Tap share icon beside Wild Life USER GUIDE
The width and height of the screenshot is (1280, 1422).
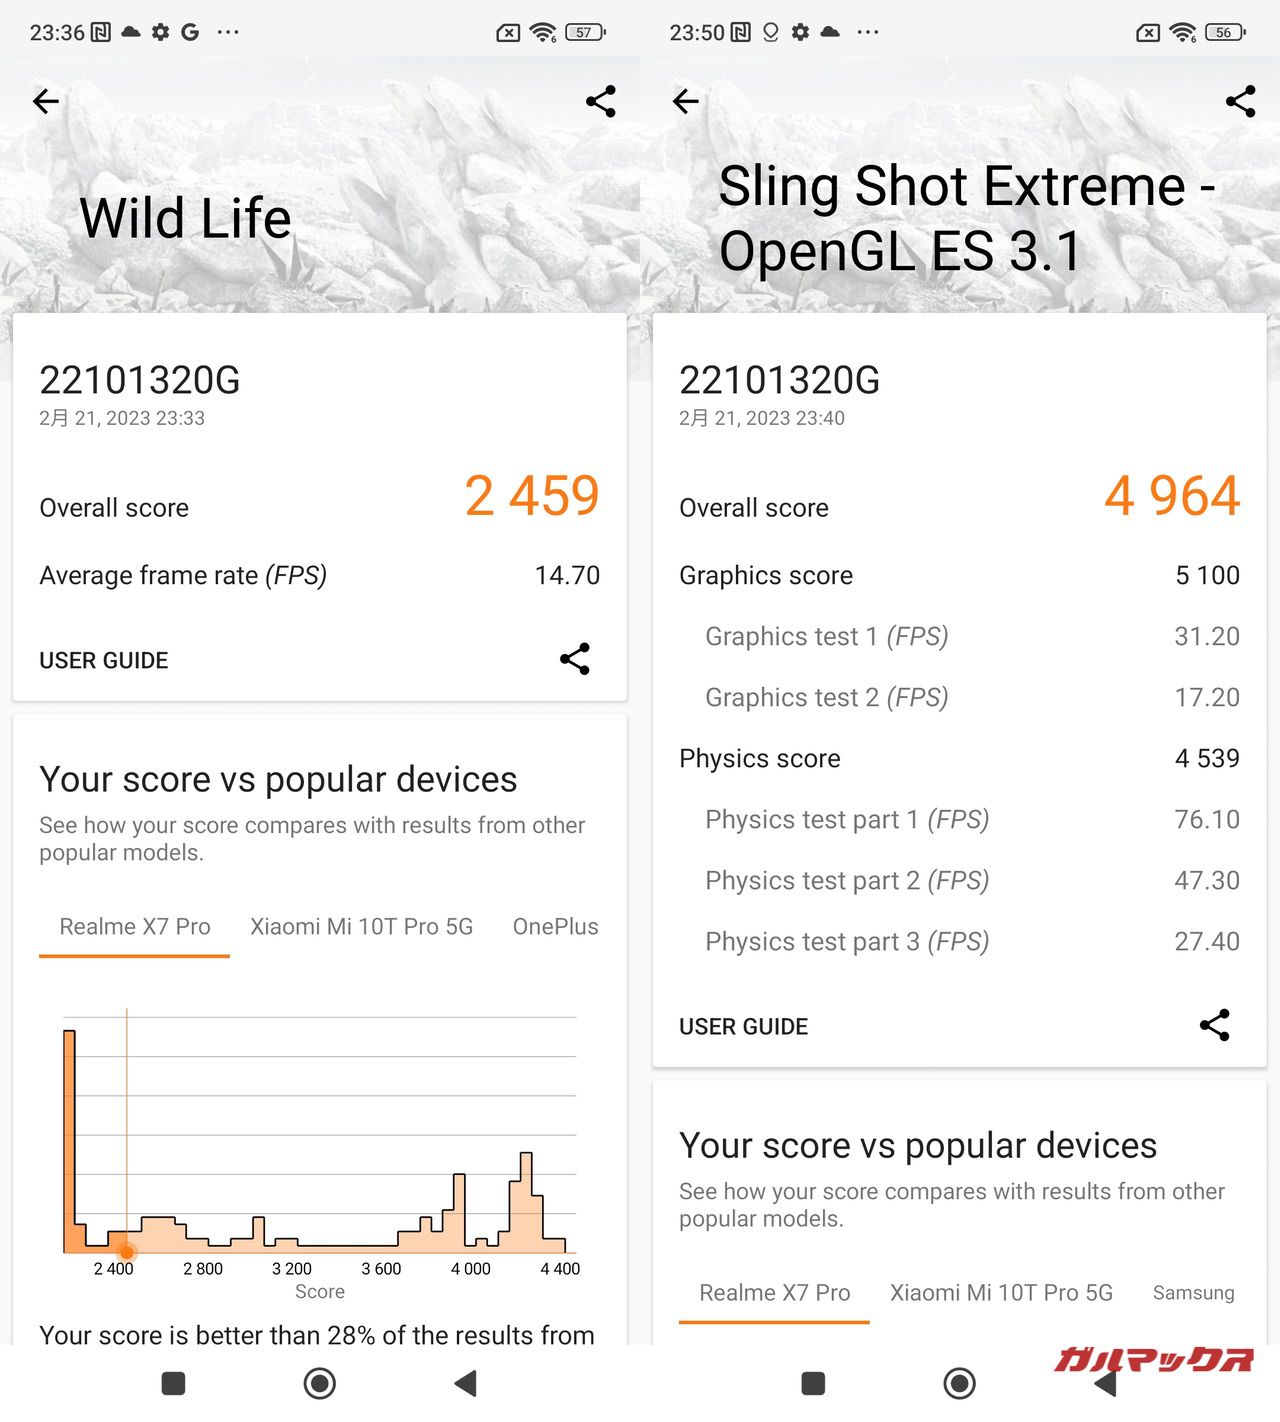tap(575, 659)
